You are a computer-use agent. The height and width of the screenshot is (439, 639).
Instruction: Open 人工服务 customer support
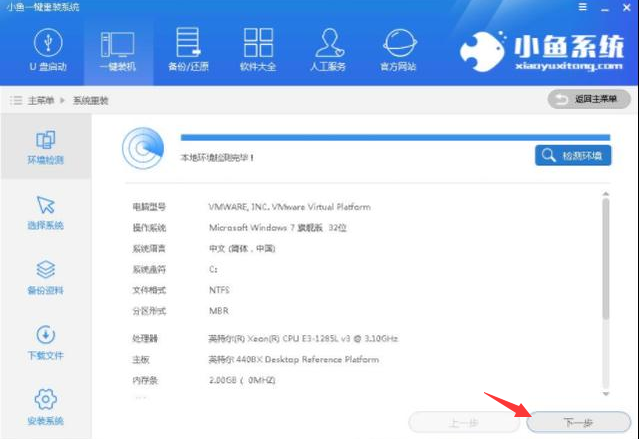tap(329, 50)
